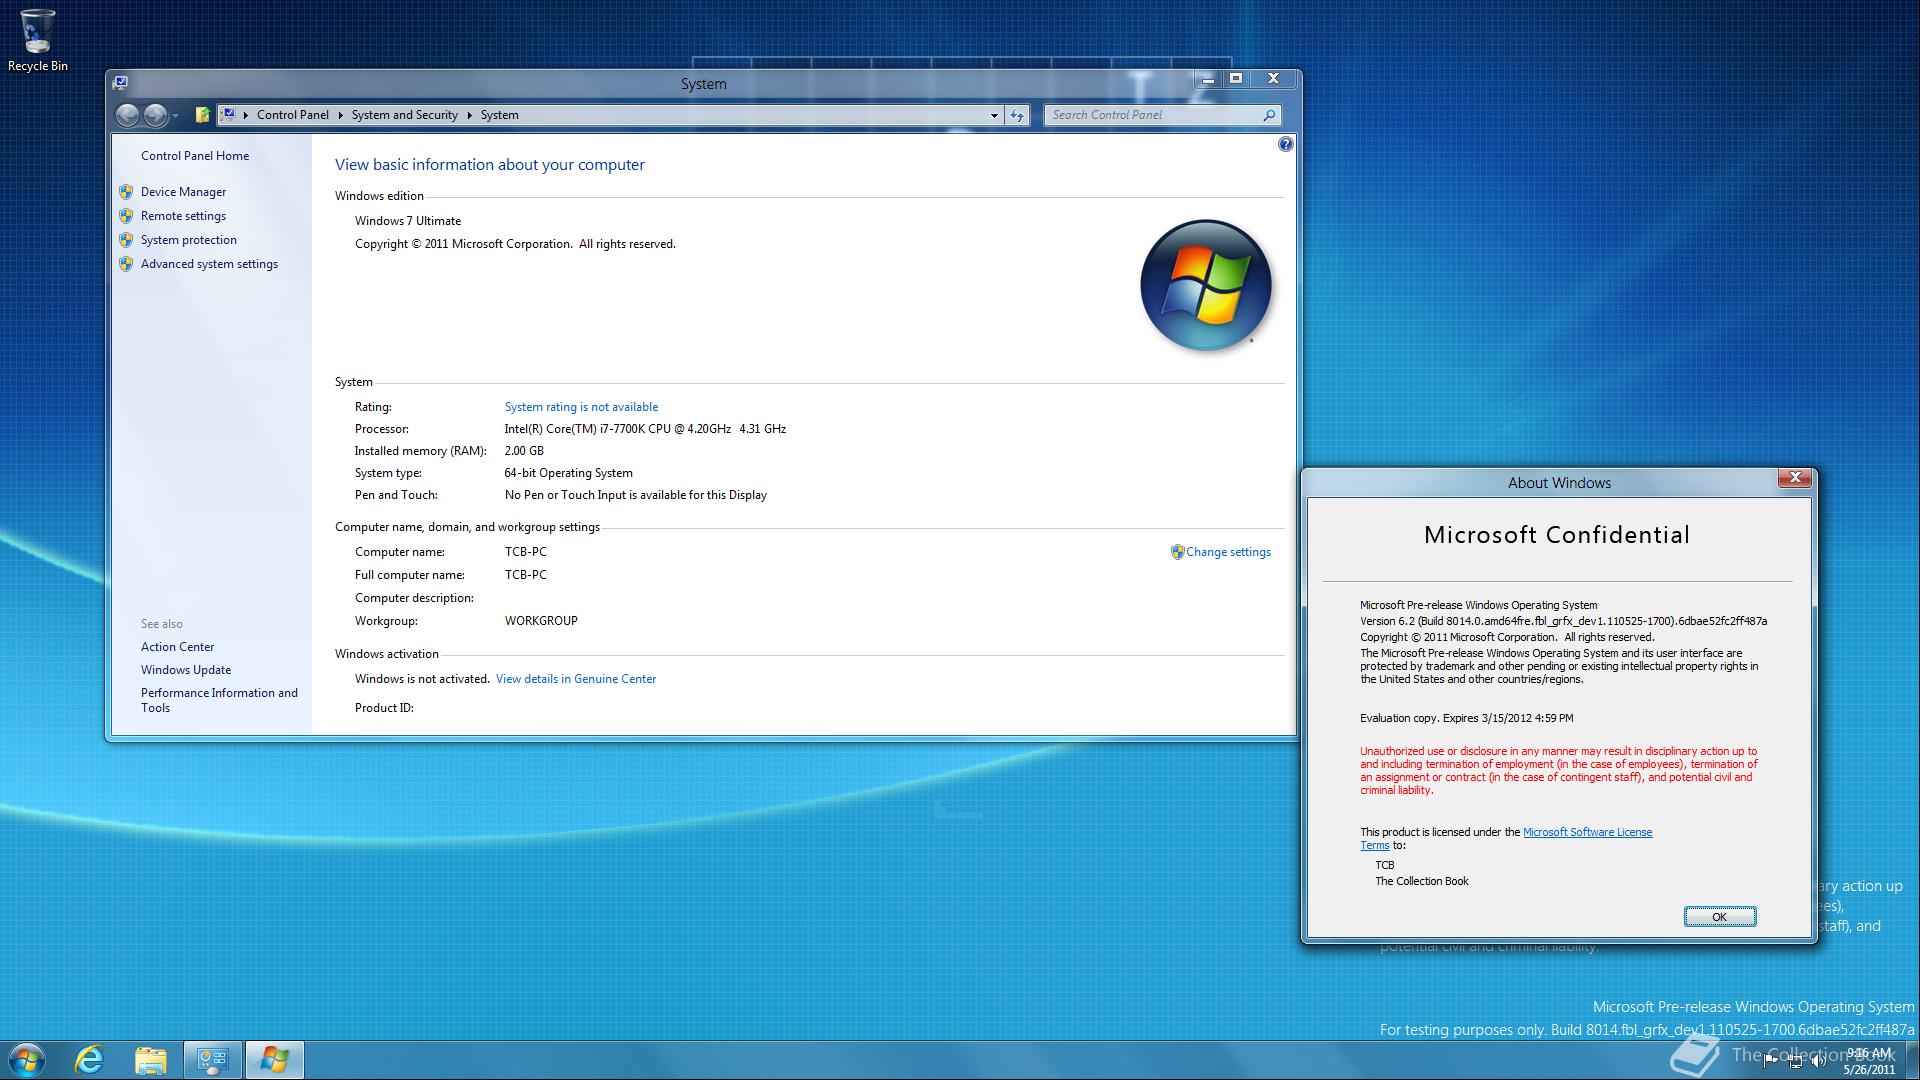This screenshot has width=1920, height=1080.
Task: Open the address bar history dropdown
Action: 994,115
